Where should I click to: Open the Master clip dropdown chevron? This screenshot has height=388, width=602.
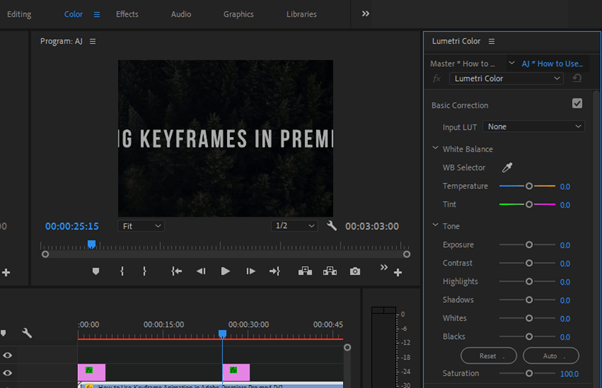coord(511,63)
